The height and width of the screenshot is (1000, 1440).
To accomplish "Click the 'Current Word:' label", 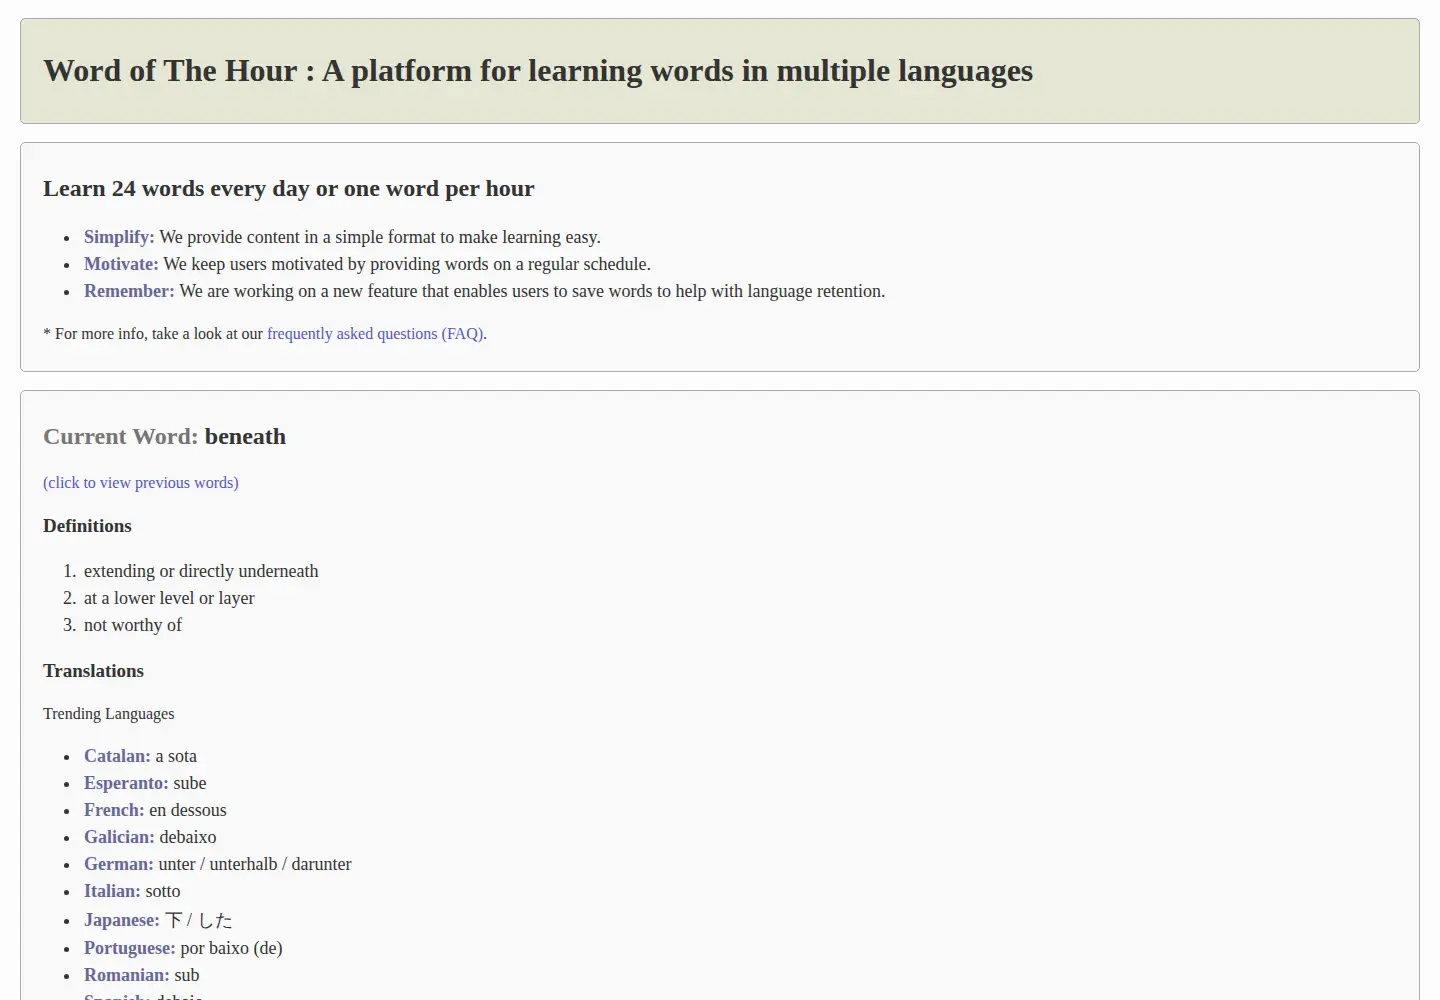I will [x=121, y=437].
